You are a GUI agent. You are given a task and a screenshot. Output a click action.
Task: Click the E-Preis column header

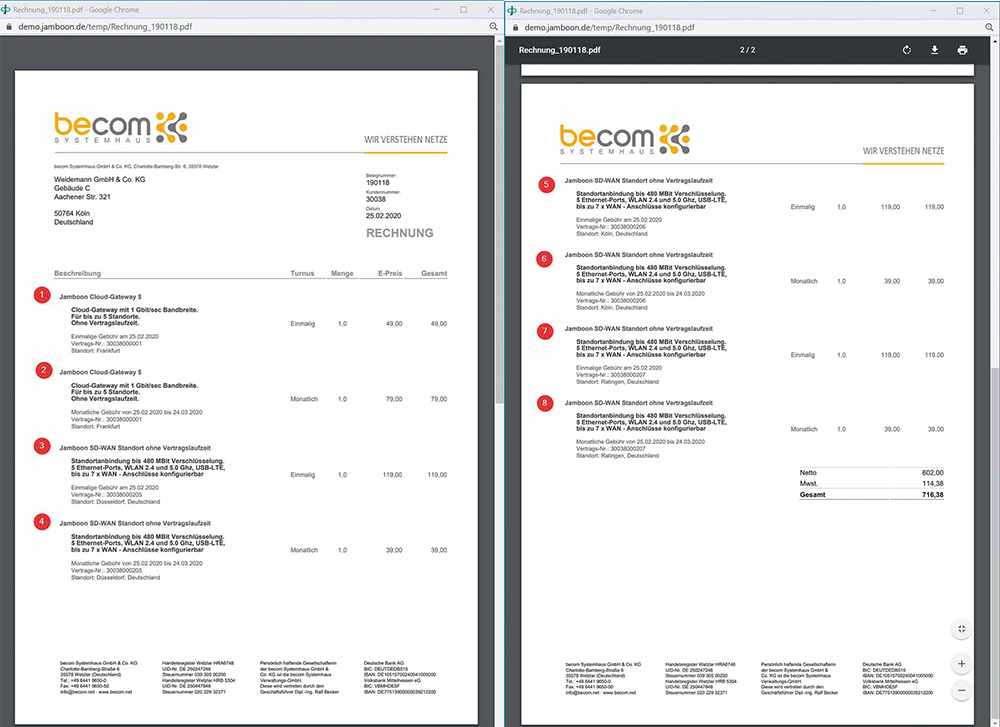(390, 274)
